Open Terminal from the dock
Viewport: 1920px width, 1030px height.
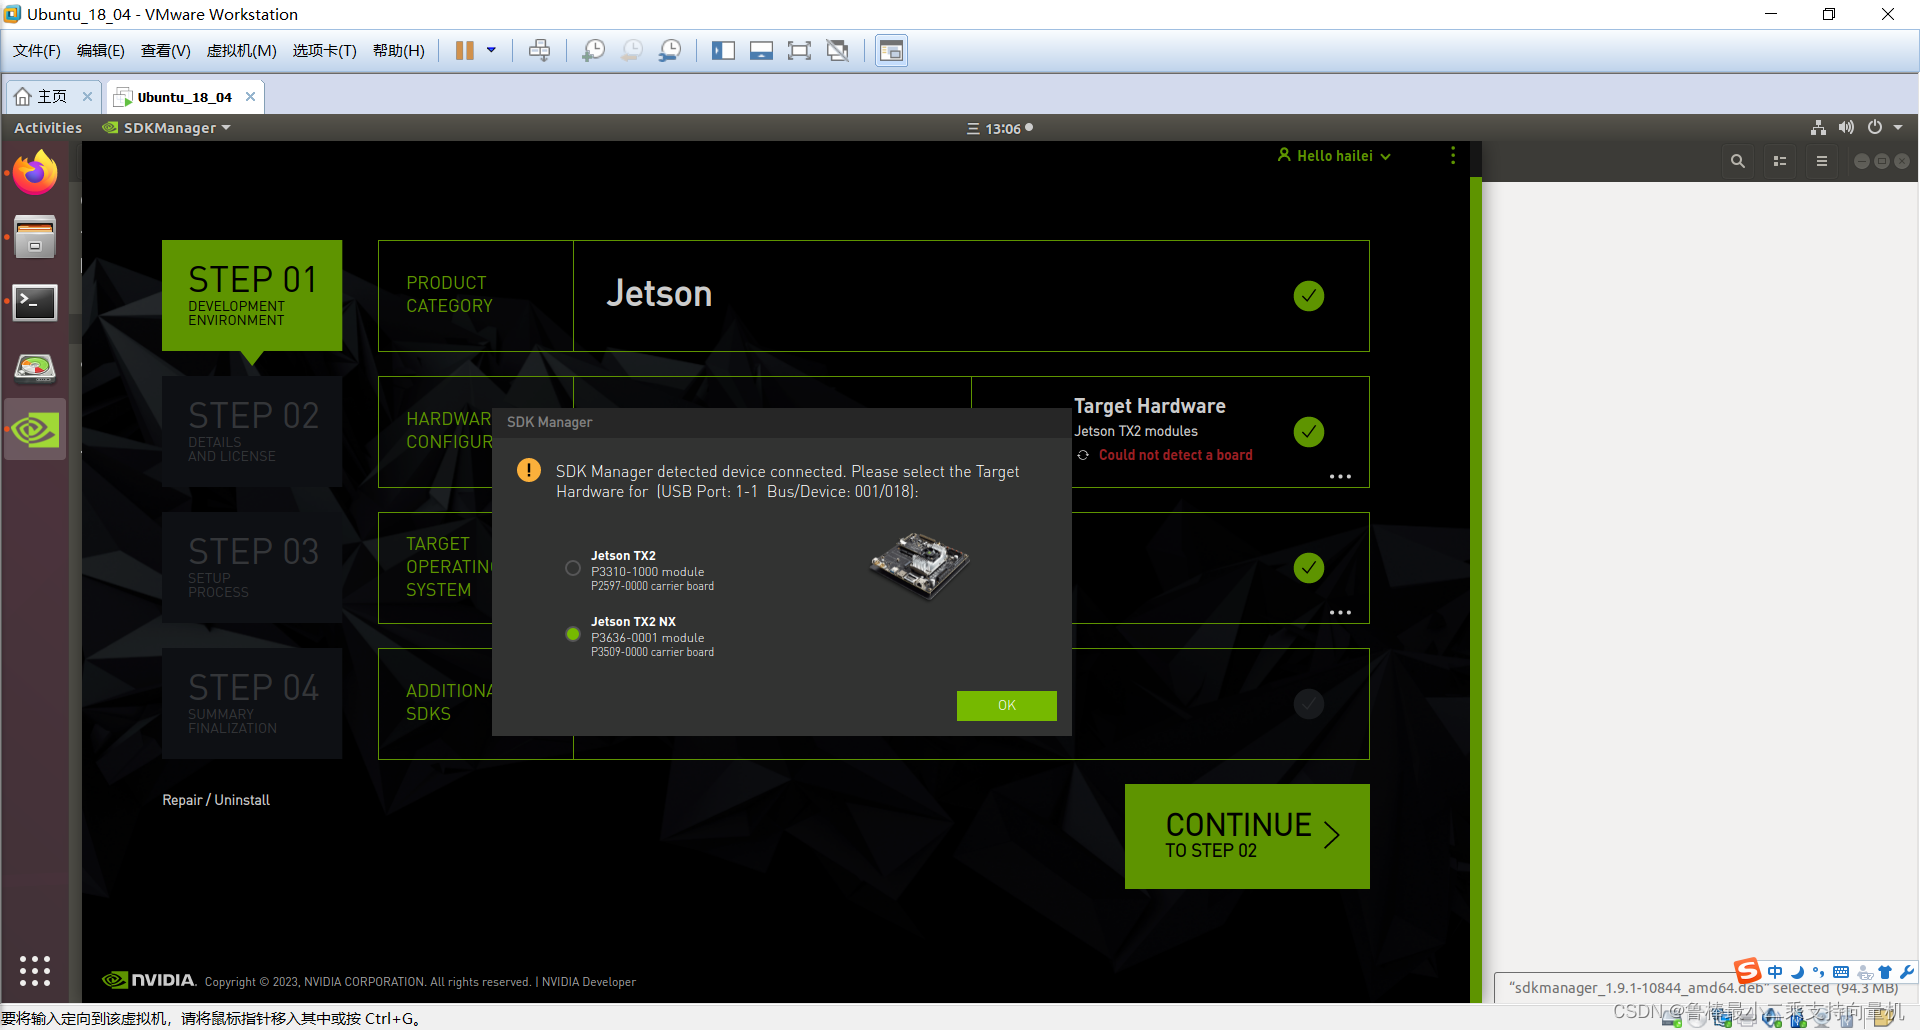coord(35,302)
